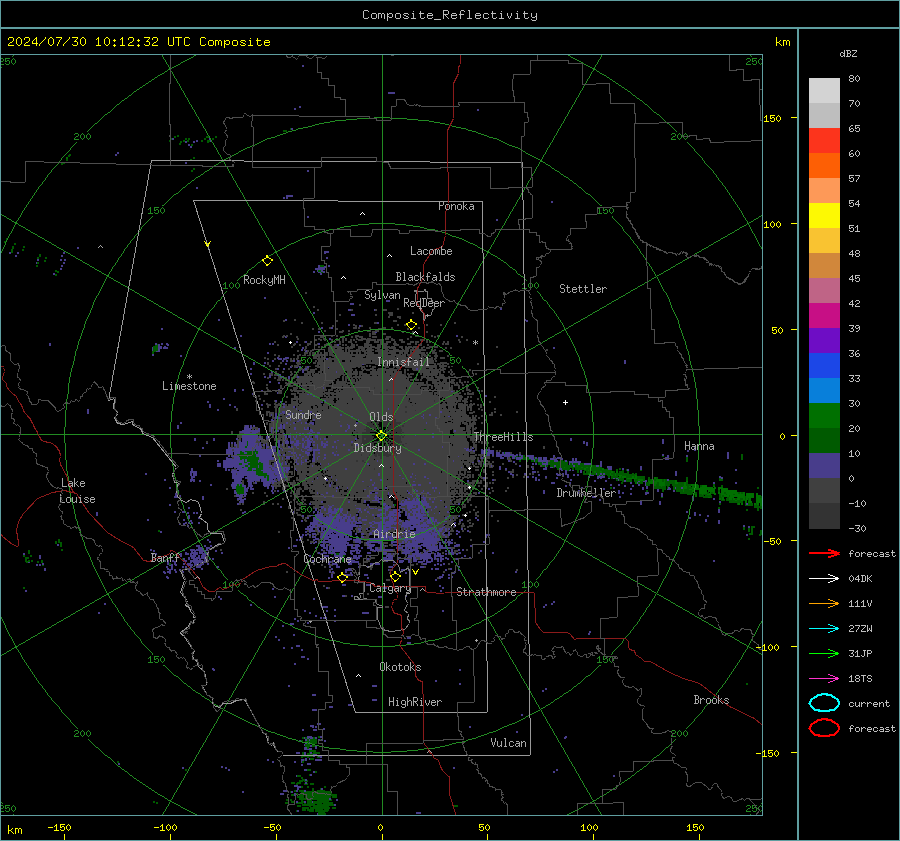Image resolution: width=900 pixels, height=841 pixels.
Task: Click the Okotoks city label
Action: coord(400,666)
